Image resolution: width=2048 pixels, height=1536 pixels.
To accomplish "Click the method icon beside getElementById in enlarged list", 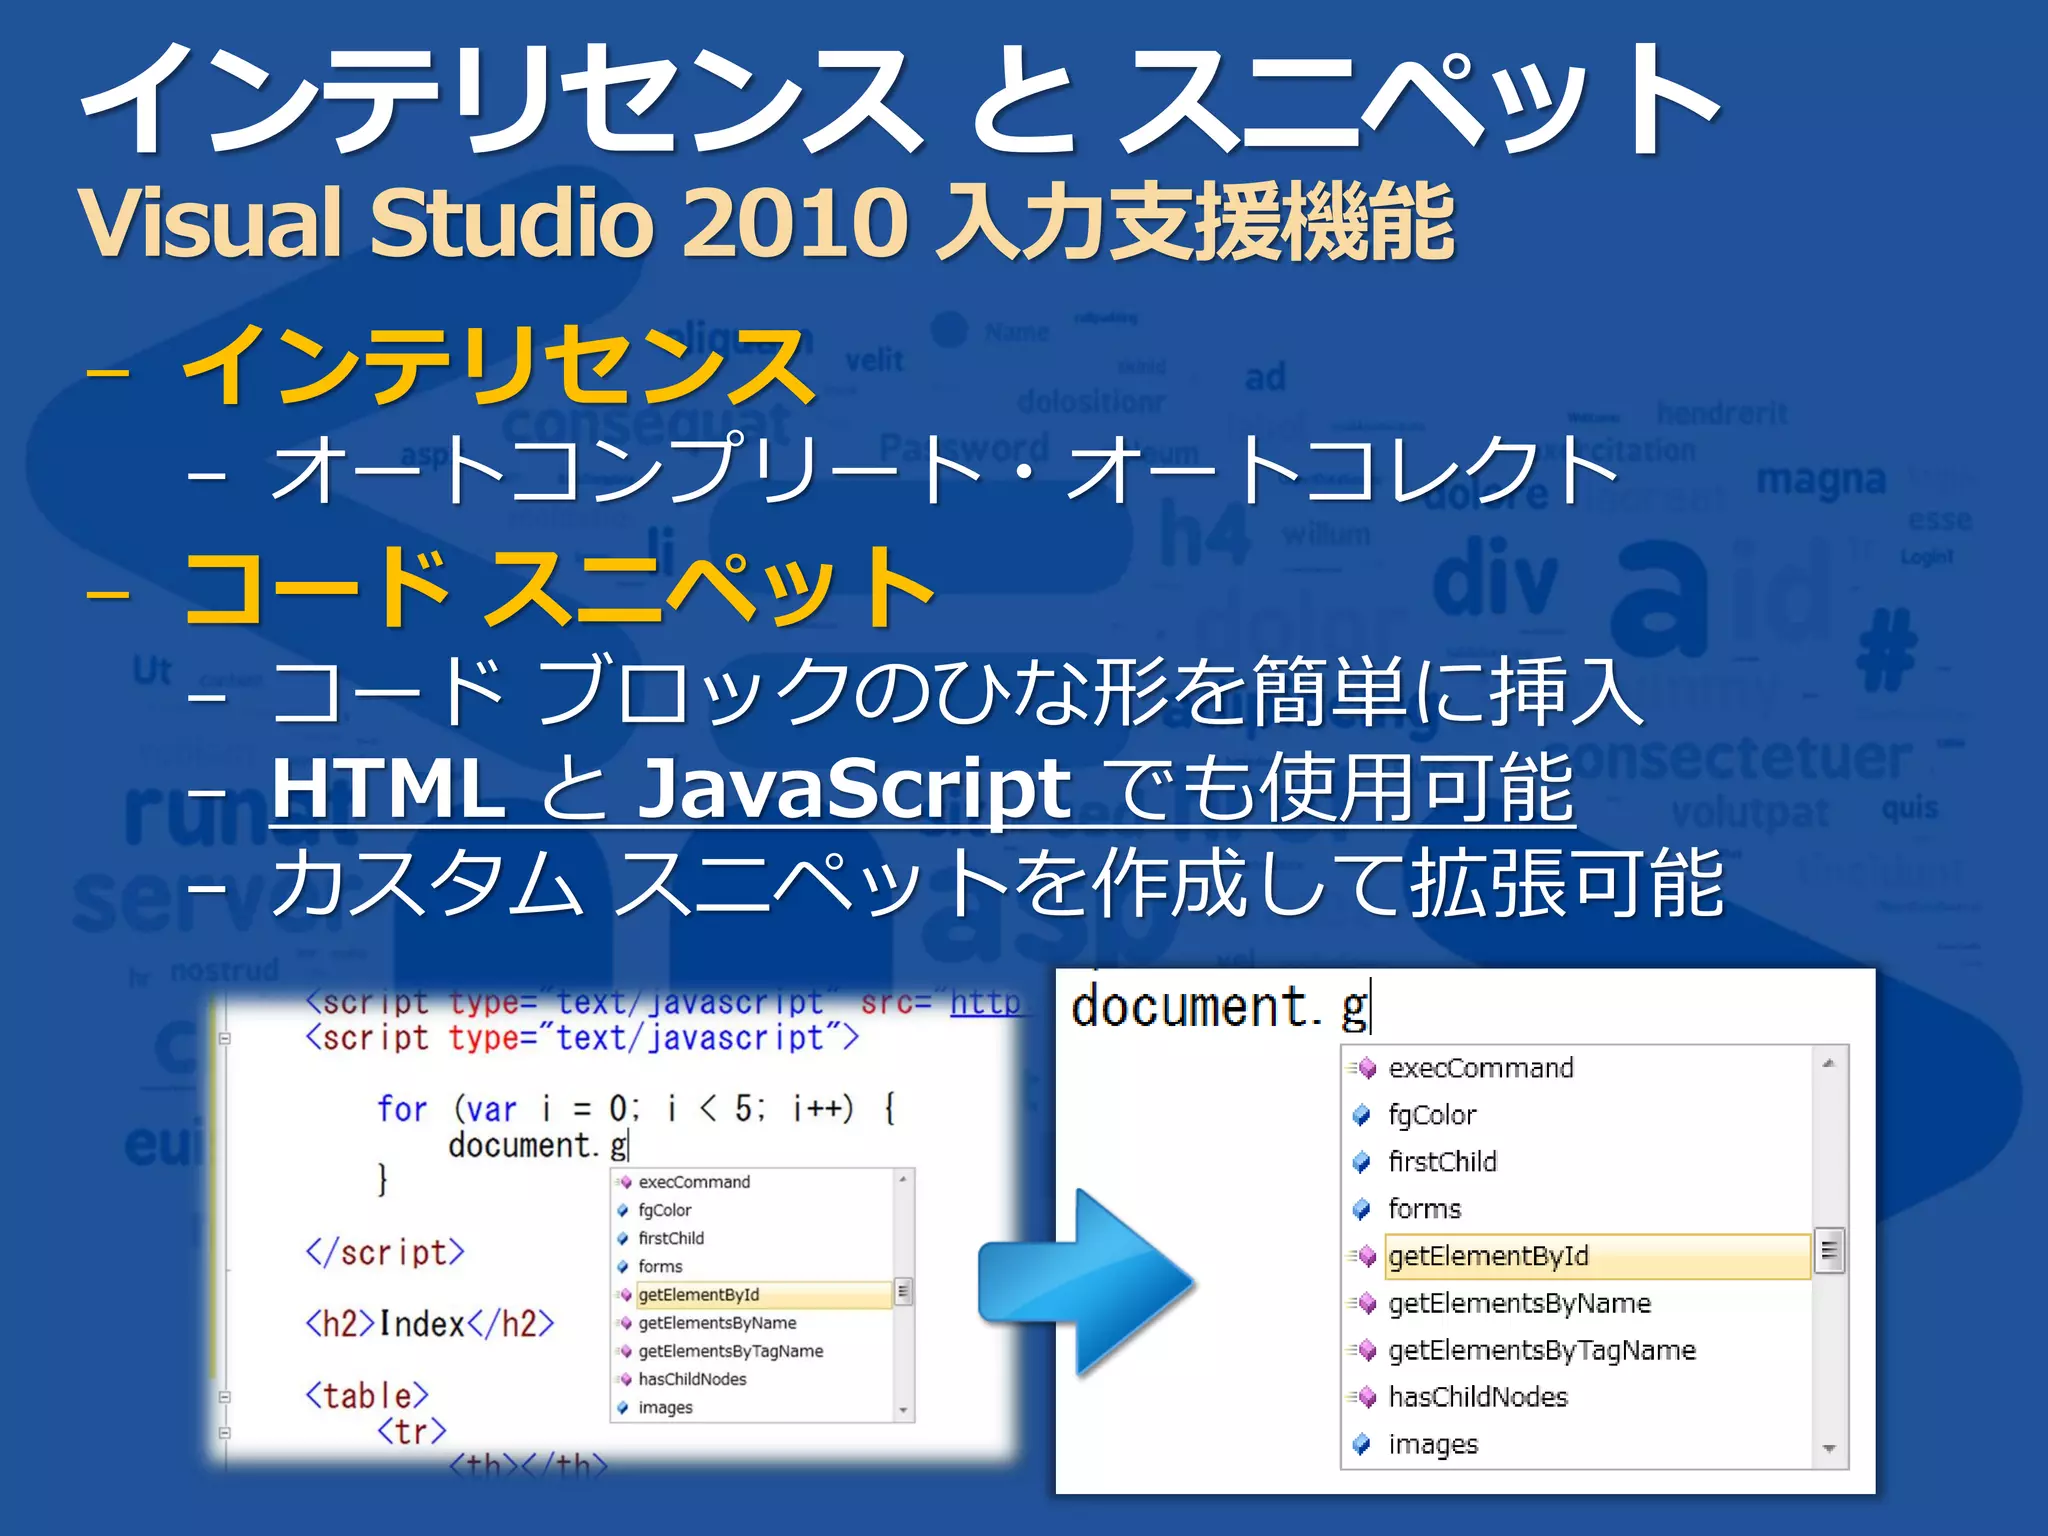I will (x=1363, y=1256).
